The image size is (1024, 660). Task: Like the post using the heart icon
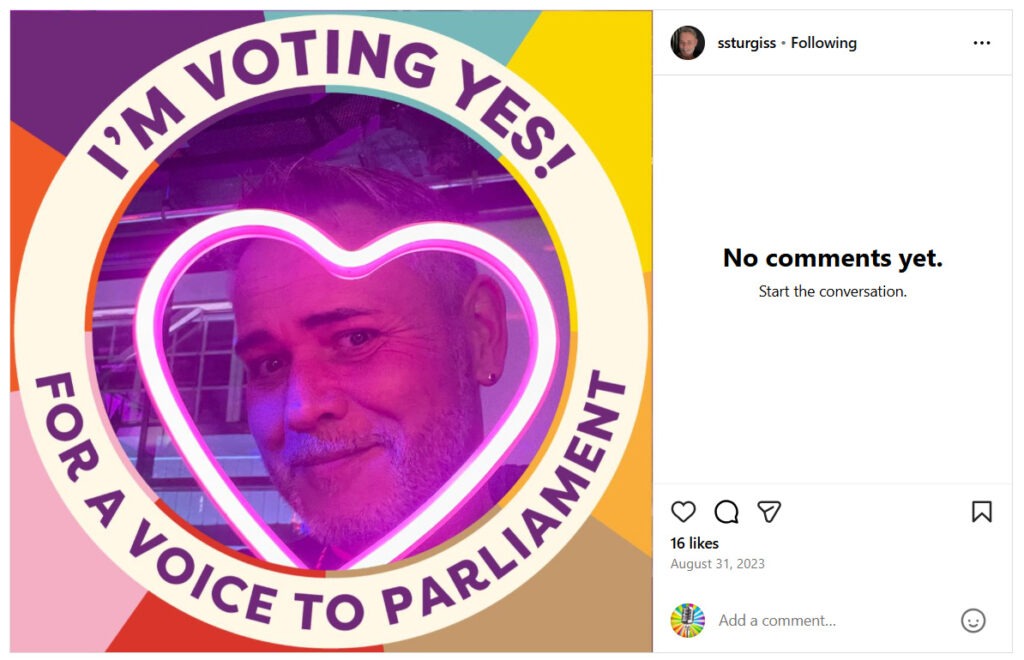pyautogui.click(x=684, y=512)
